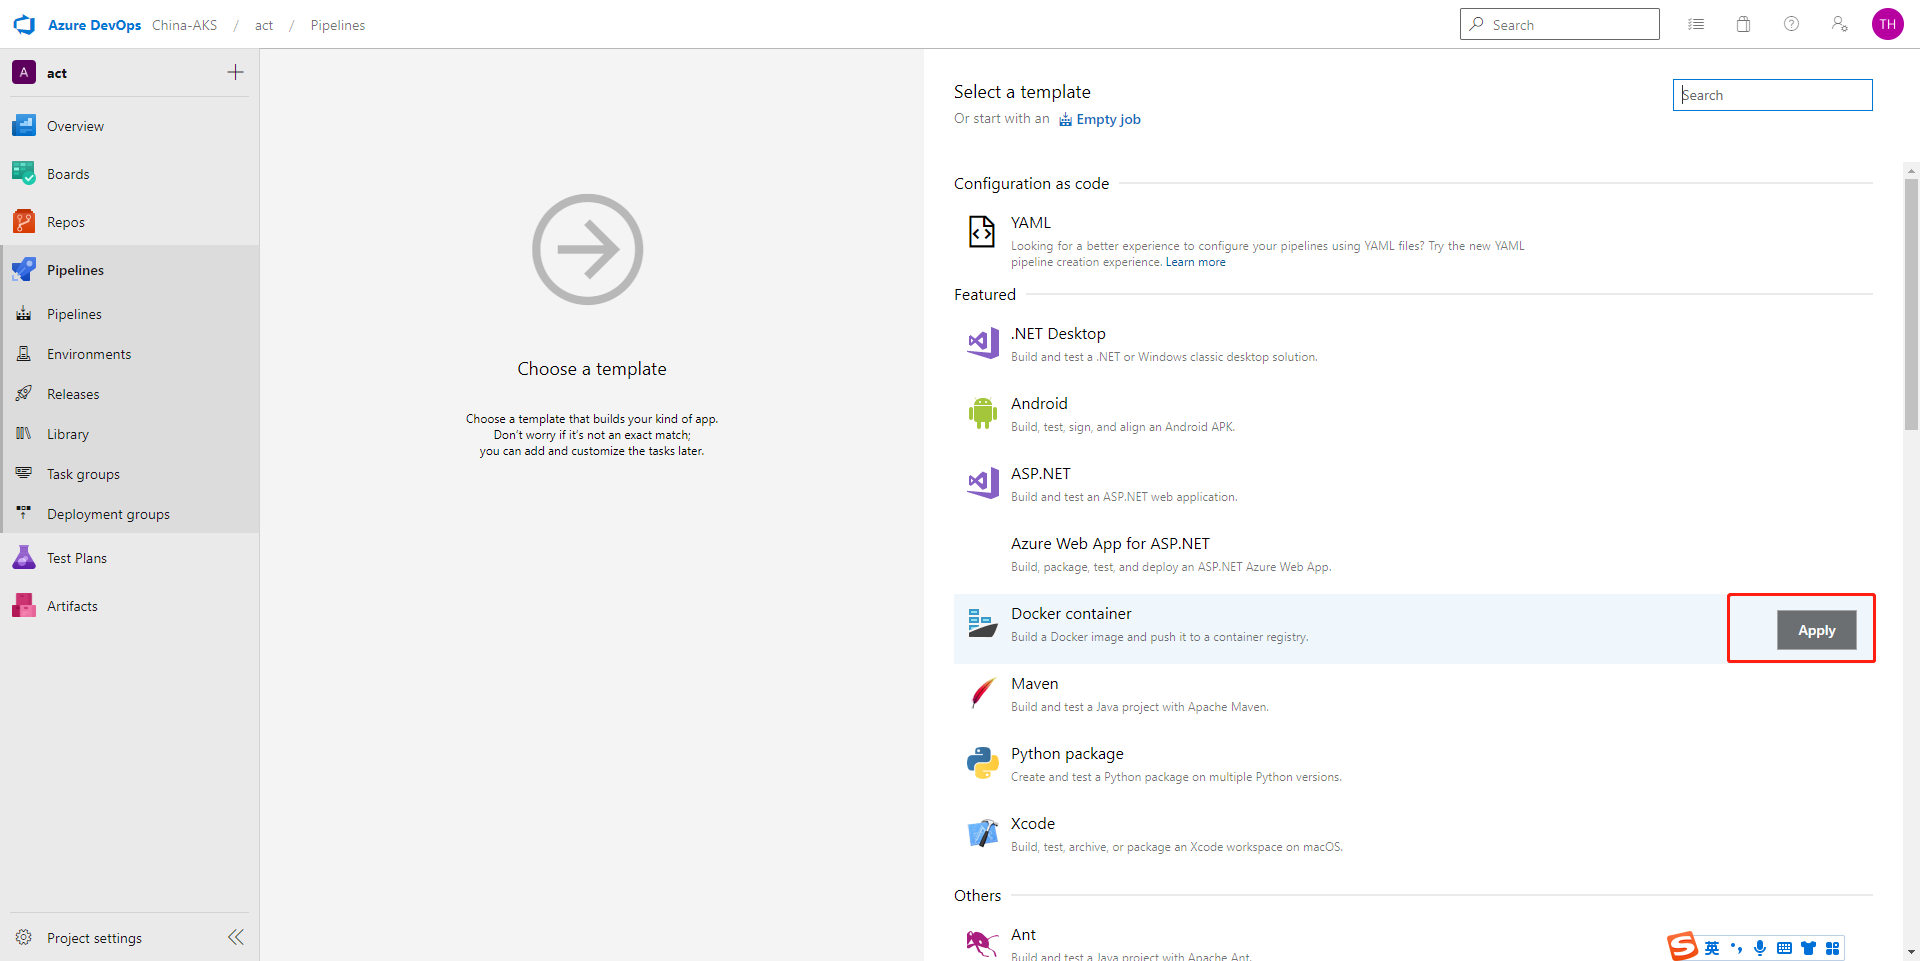Click the Task groups icon
The width and height of the screenshot is (1920, 961).
[24, 473]
